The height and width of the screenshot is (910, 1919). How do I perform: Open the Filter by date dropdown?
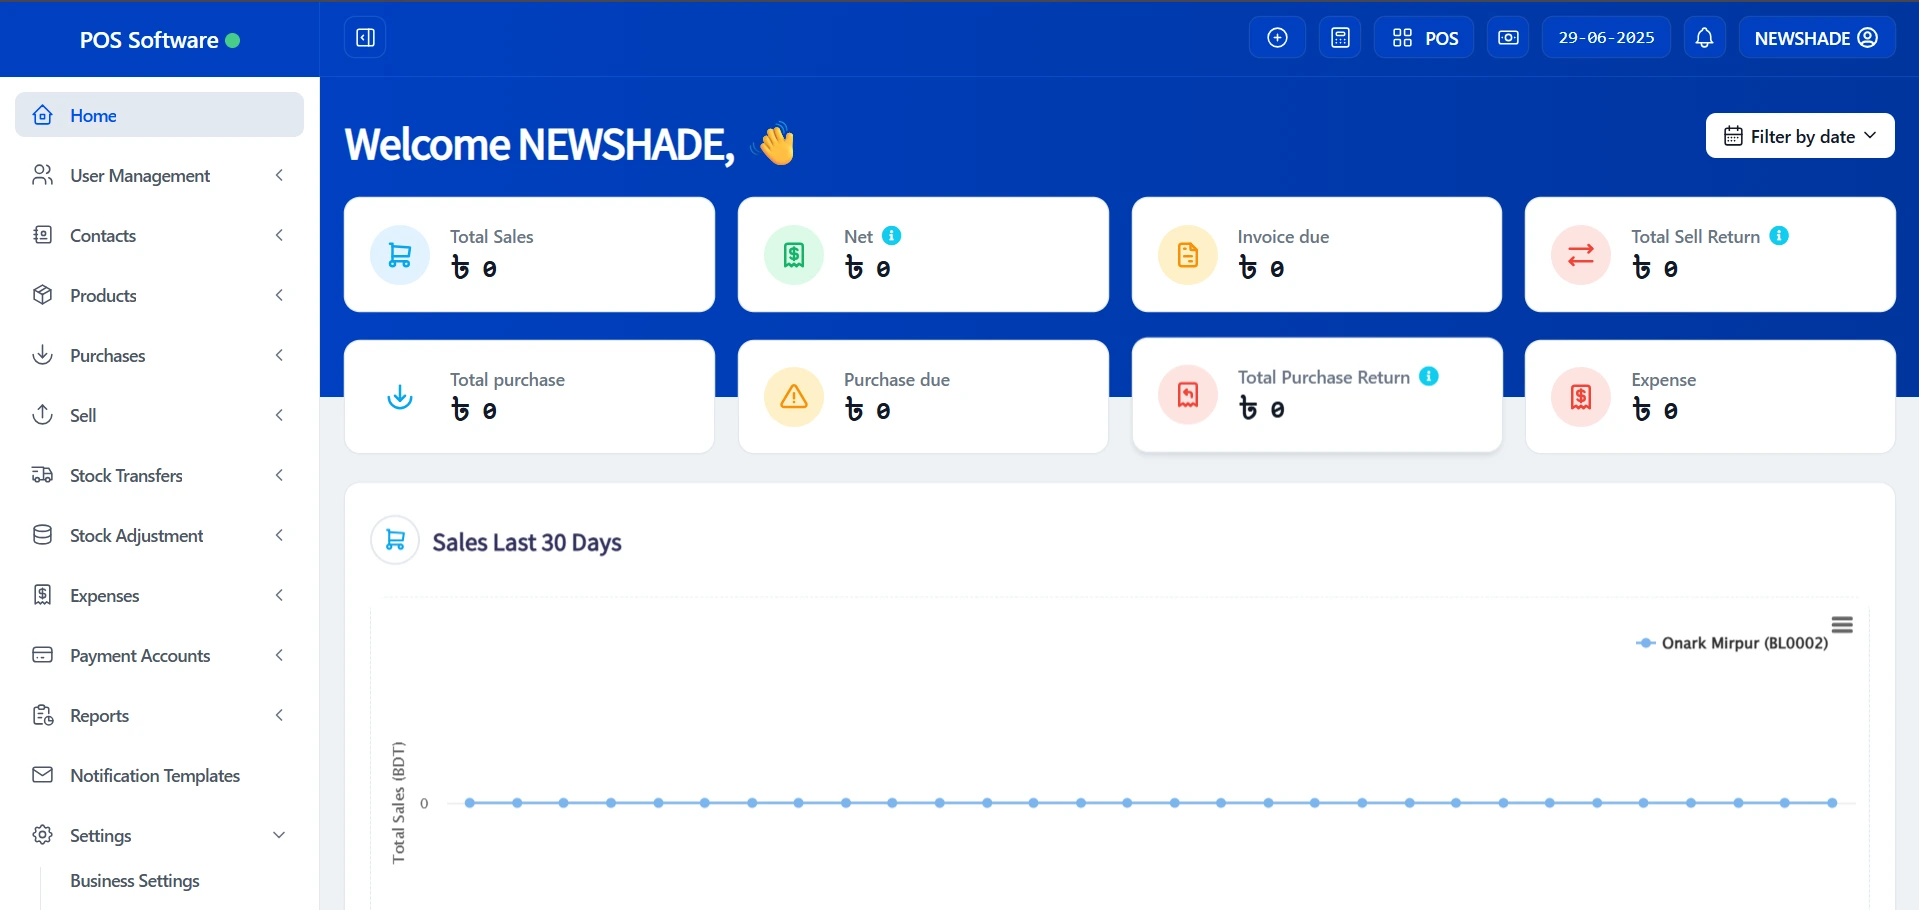1799,136
